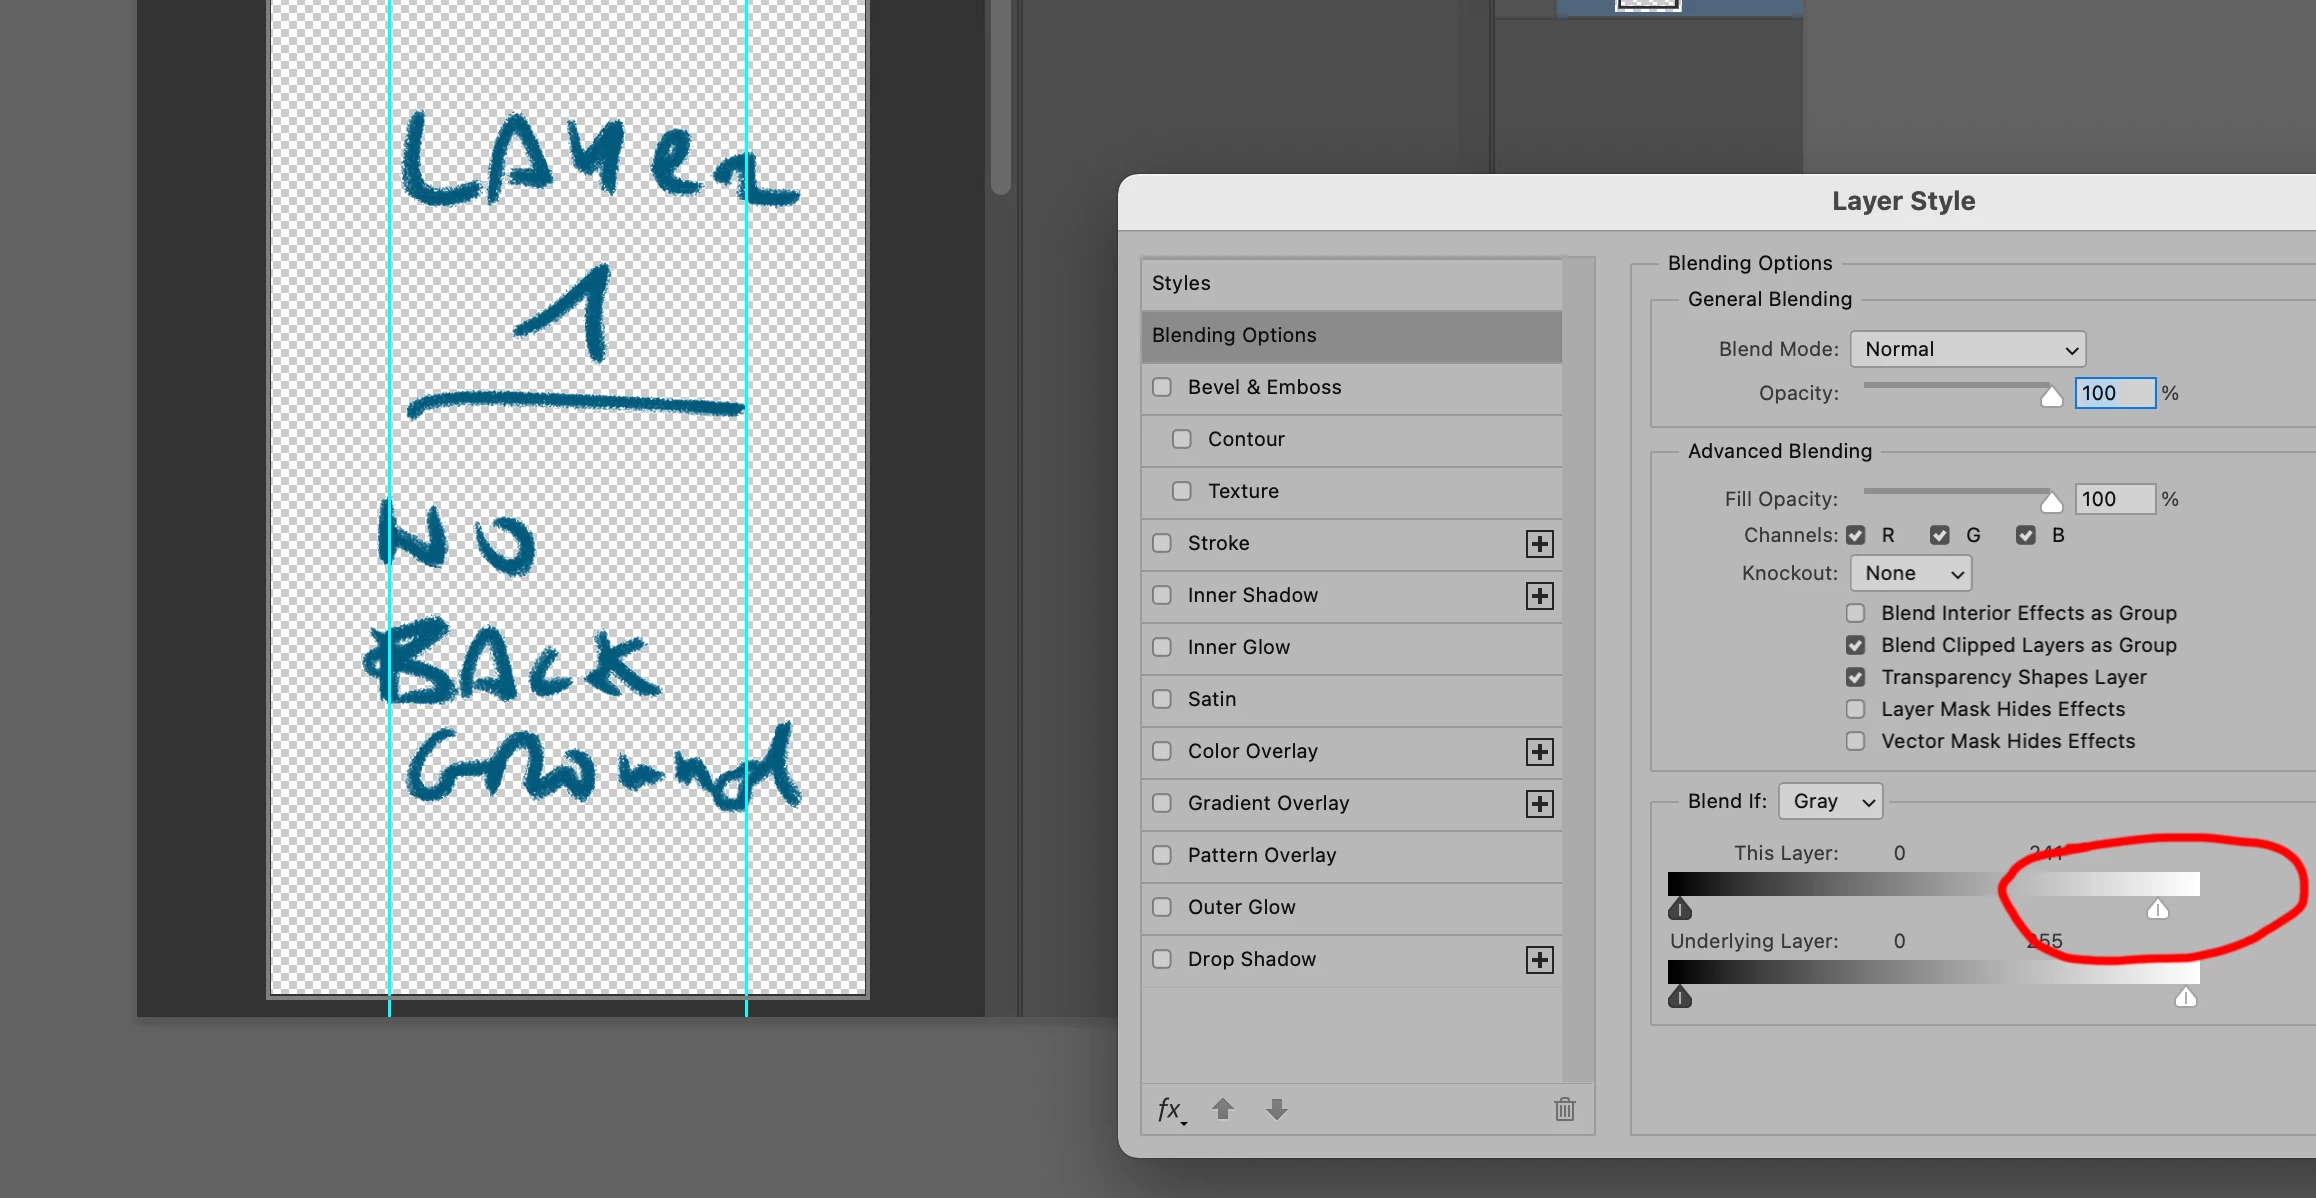Open the Knockout dropdown
The image size is (2316, 1198).
click(x=1911, y=573)
